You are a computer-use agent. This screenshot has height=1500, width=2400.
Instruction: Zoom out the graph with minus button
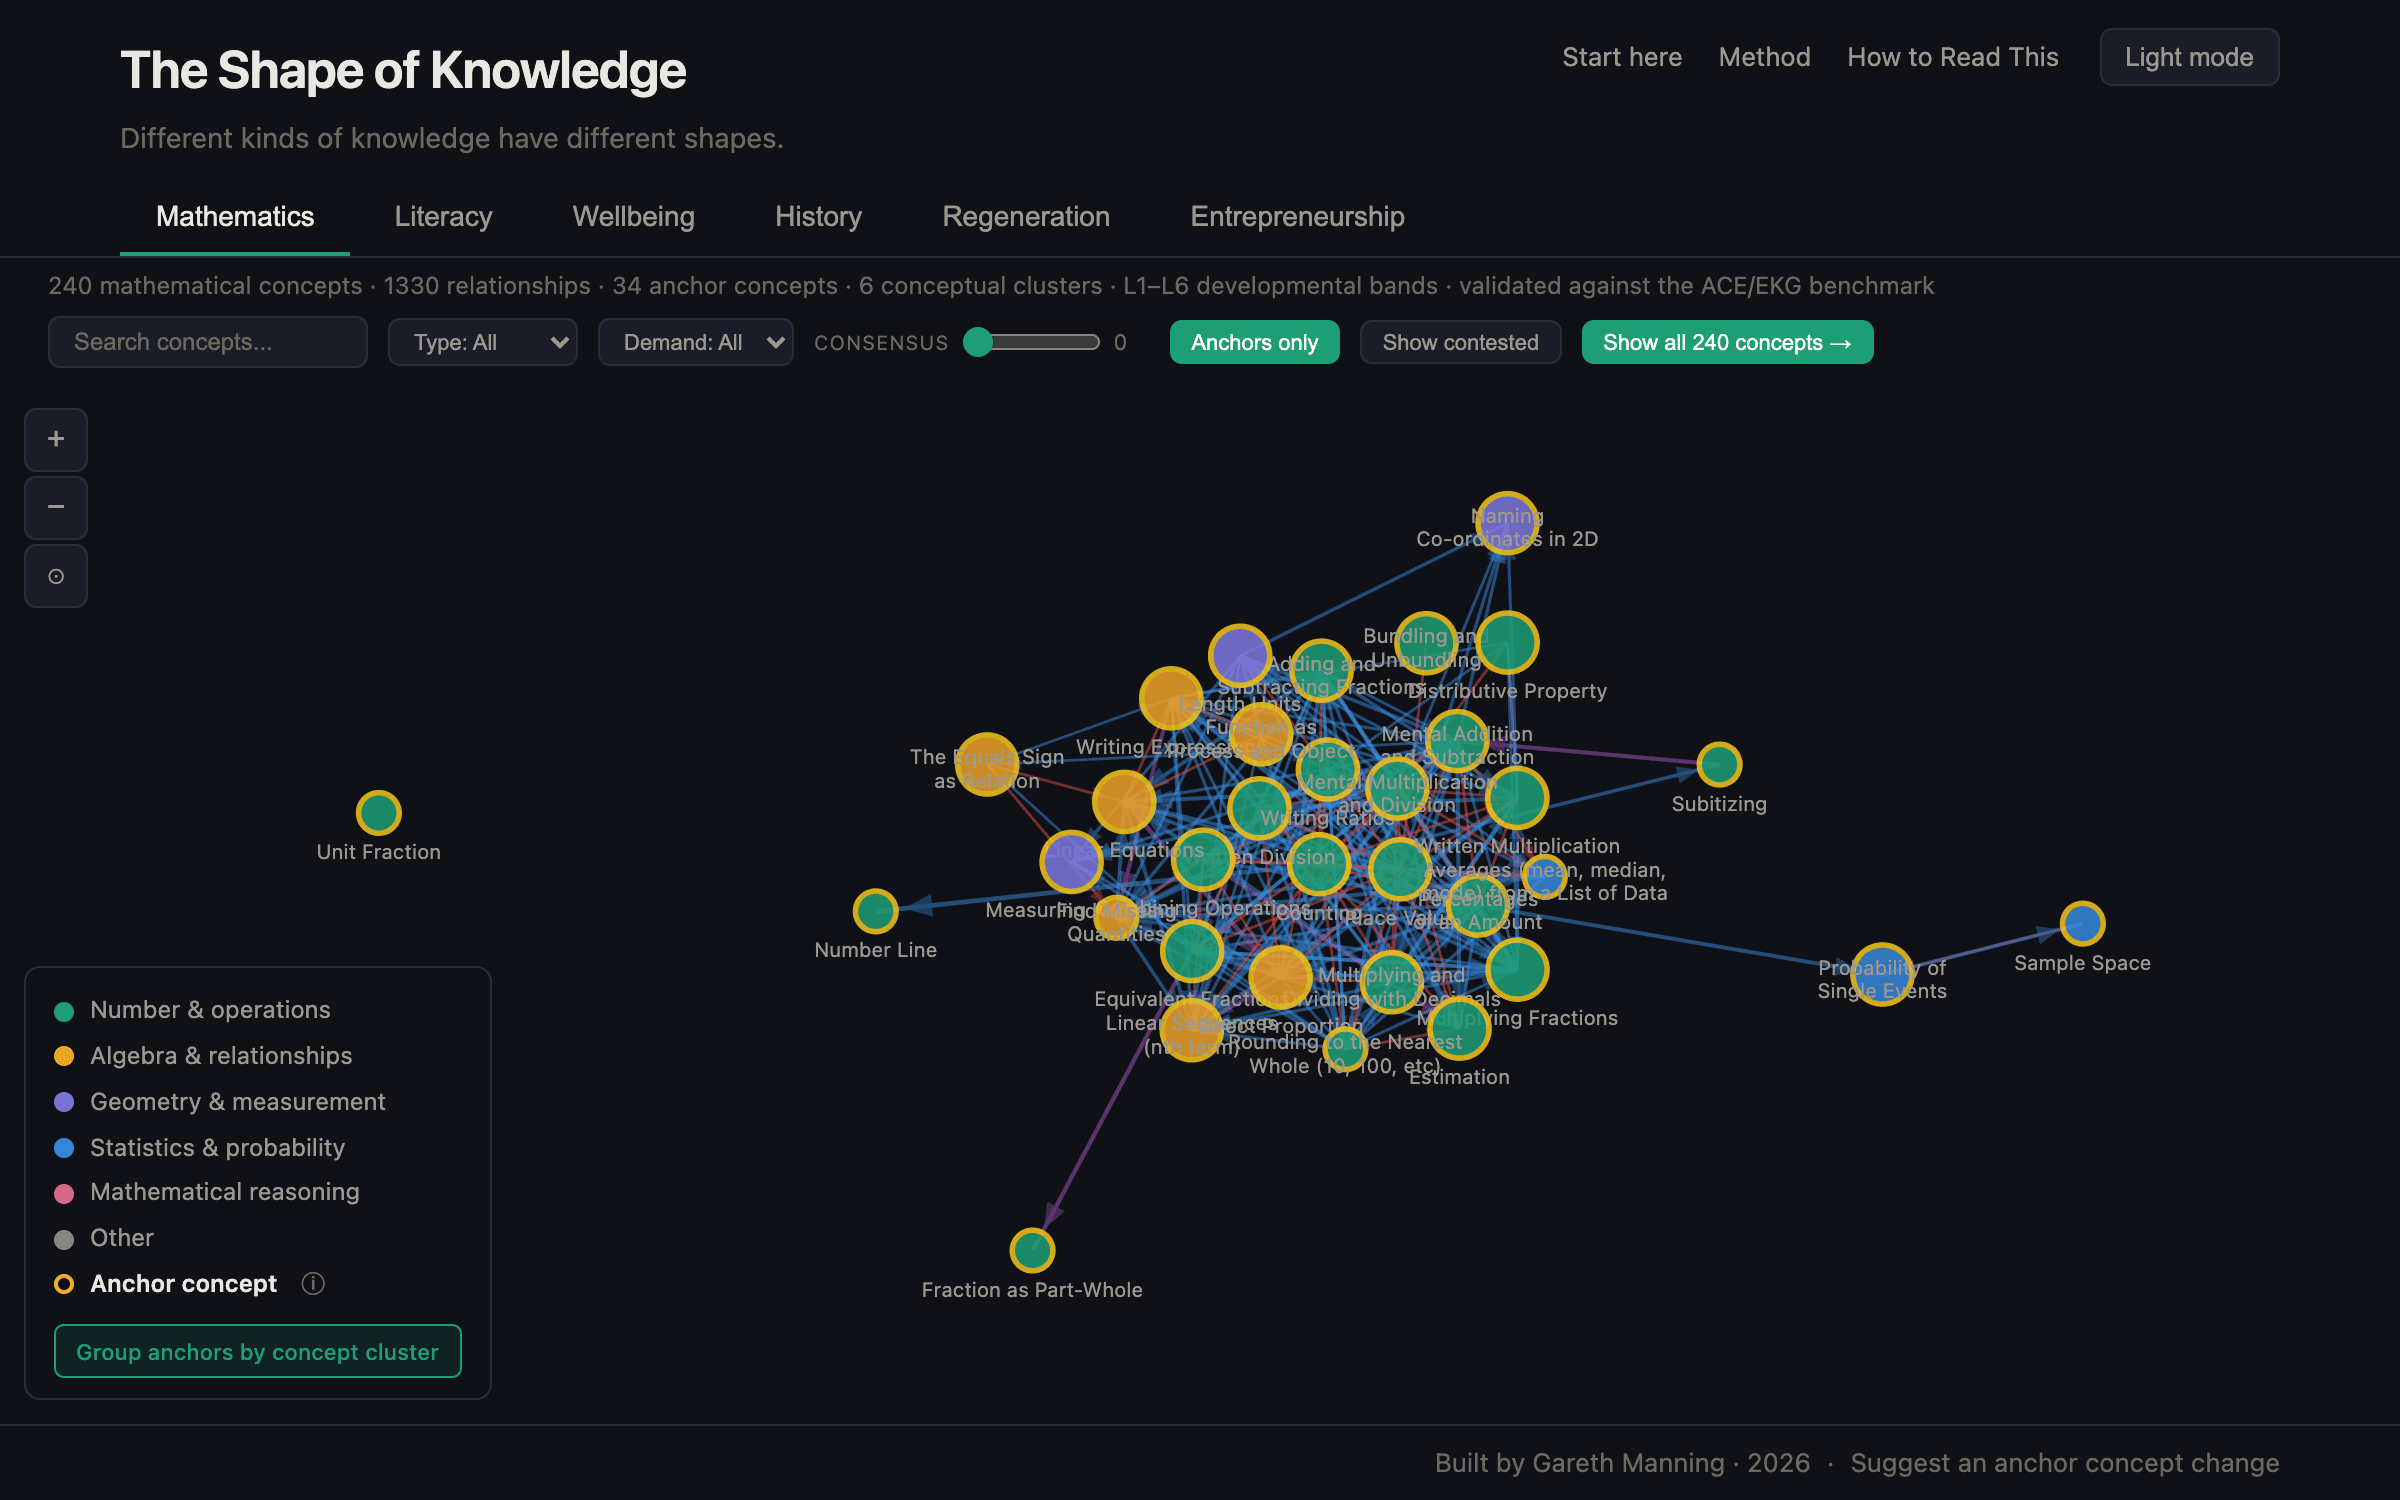tap(56, 507)
